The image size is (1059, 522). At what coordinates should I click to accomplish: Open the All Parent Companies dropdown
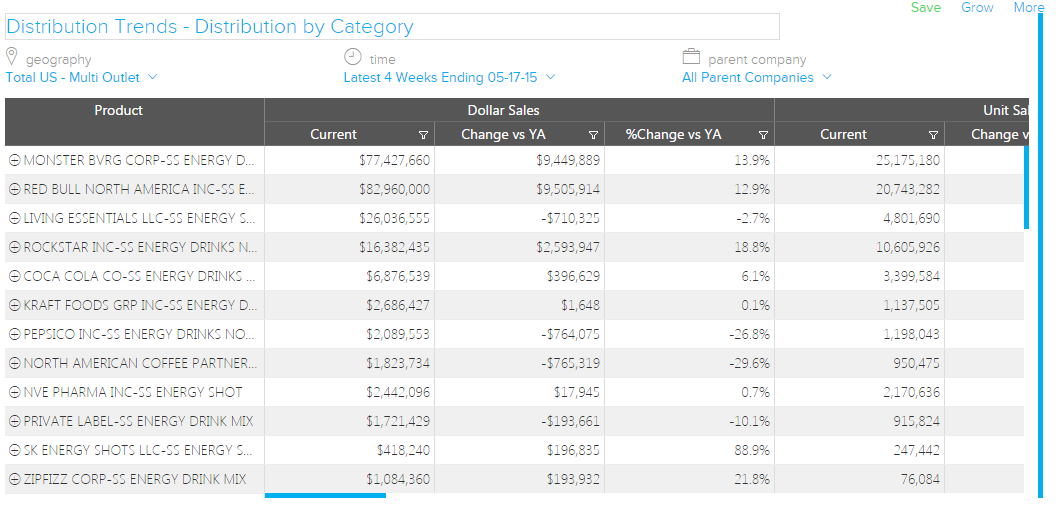coord(756,77)
